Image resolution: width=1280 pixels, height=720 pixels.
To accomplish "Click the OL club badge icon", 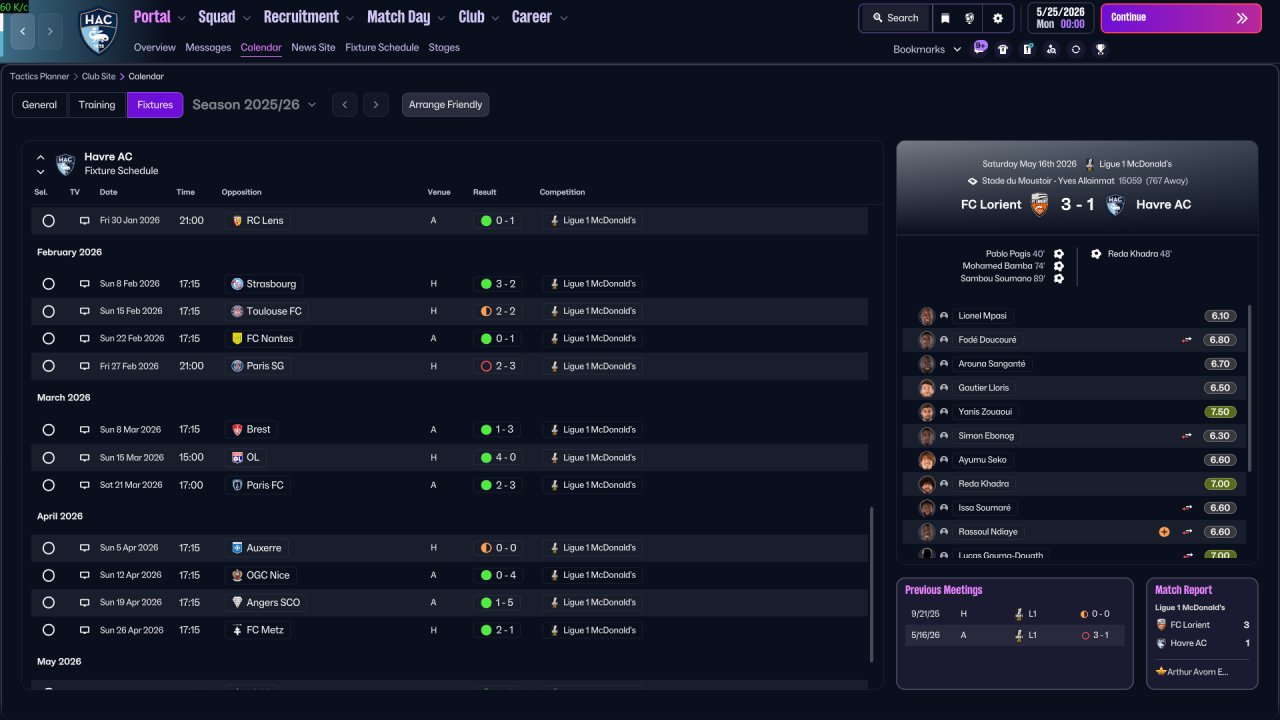I will 237,457.
